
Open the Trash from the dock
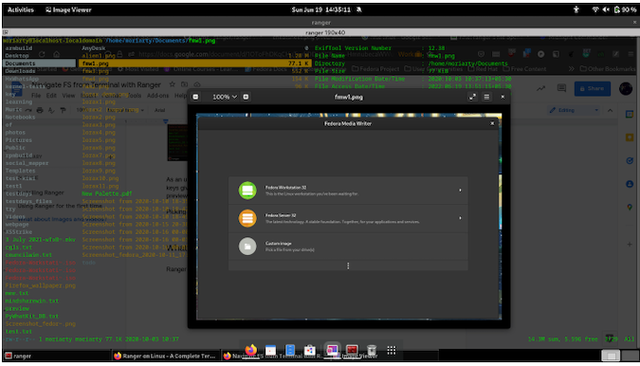371,350
